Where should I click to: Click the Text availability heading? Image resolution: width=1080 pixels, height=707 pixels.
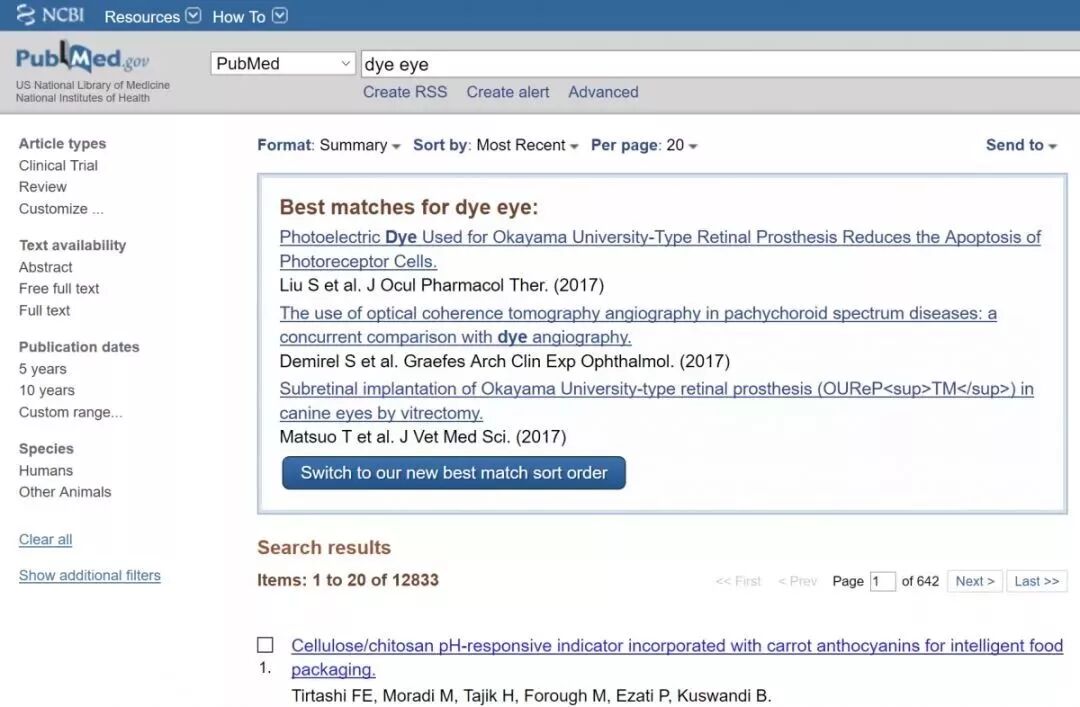click(73, 245)
